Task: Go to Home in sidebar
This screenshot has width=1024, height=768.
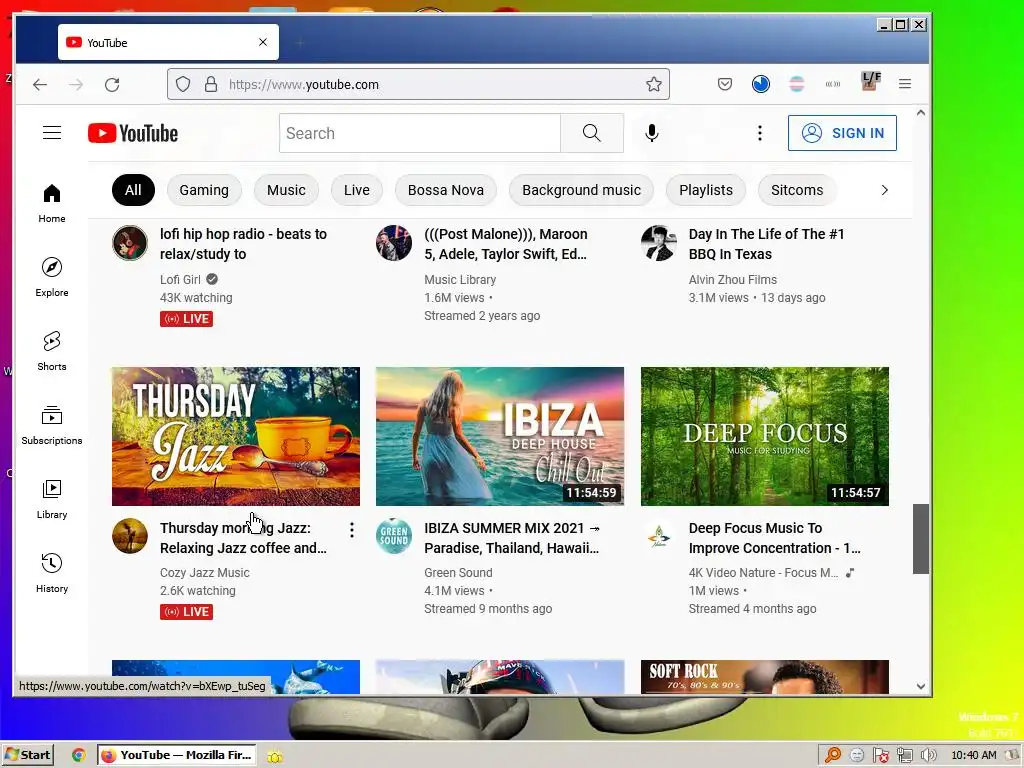Action: [52, 203]
